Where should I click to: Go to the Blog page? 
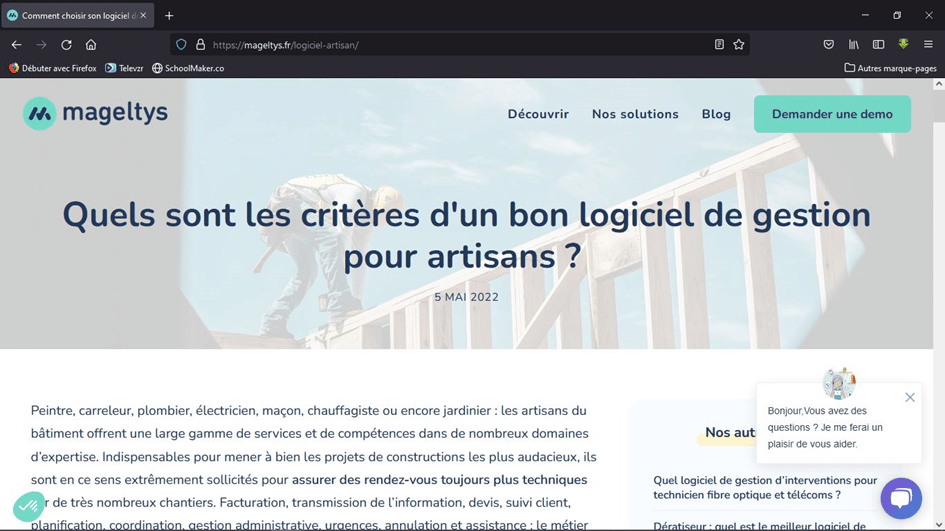point(716,114)
